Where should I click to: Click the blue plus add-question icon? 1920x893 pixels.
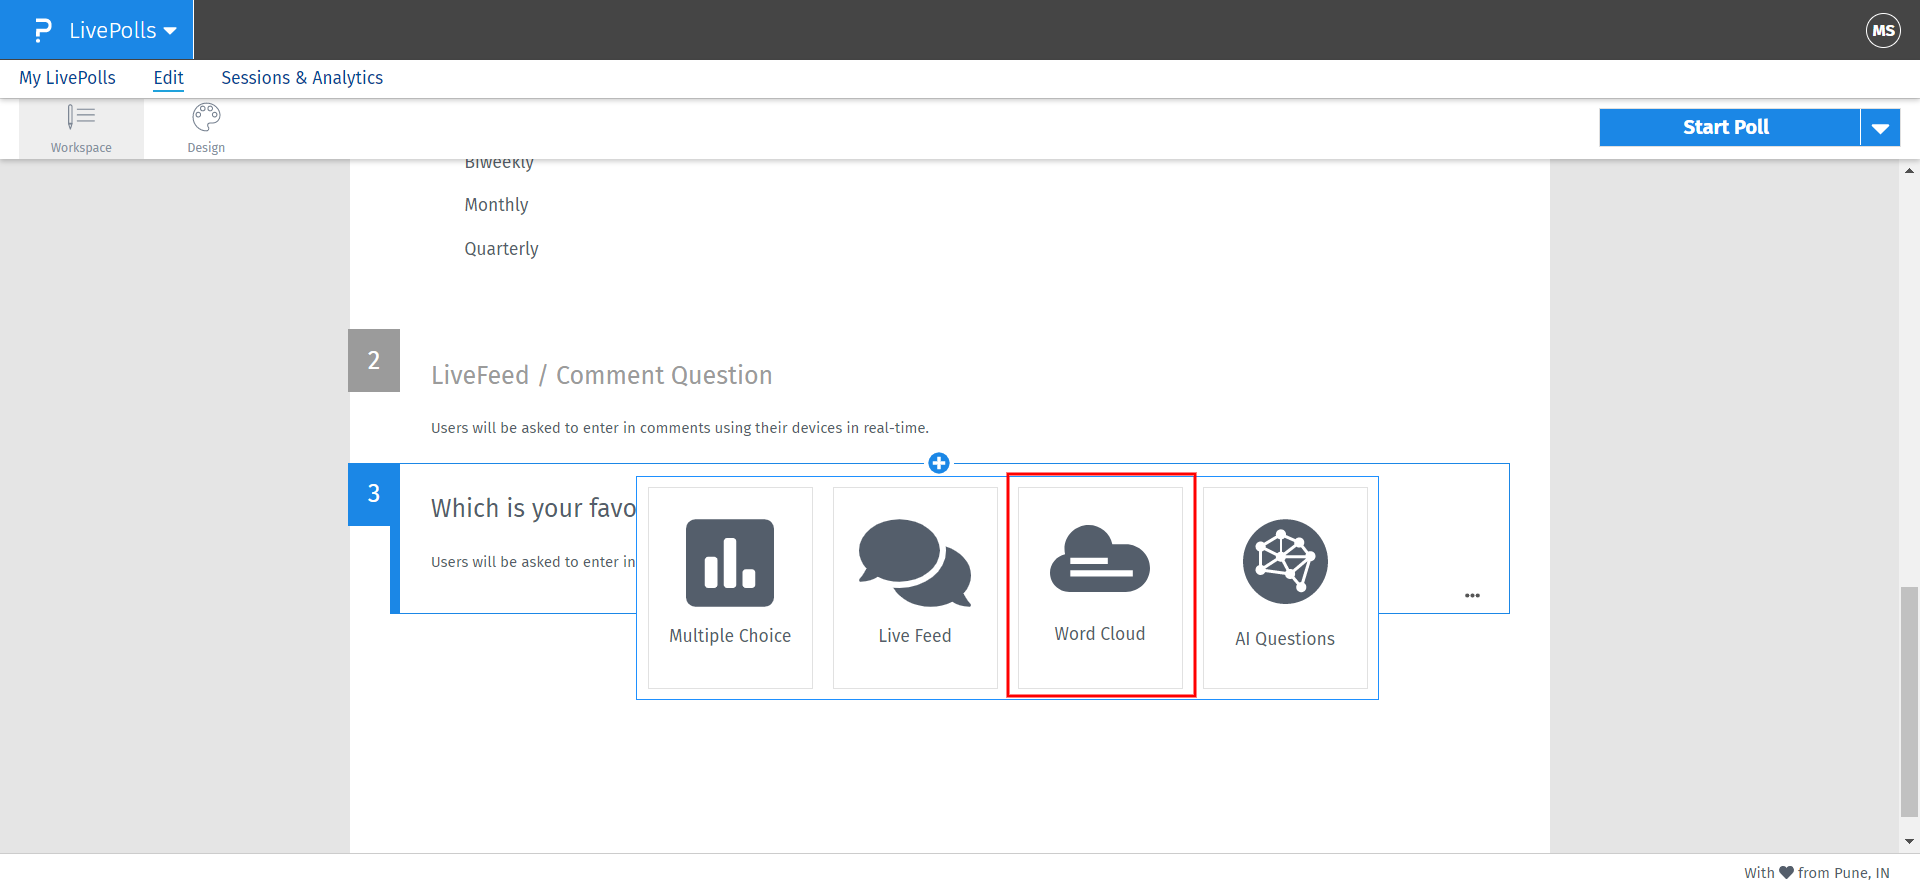point(938,463)
